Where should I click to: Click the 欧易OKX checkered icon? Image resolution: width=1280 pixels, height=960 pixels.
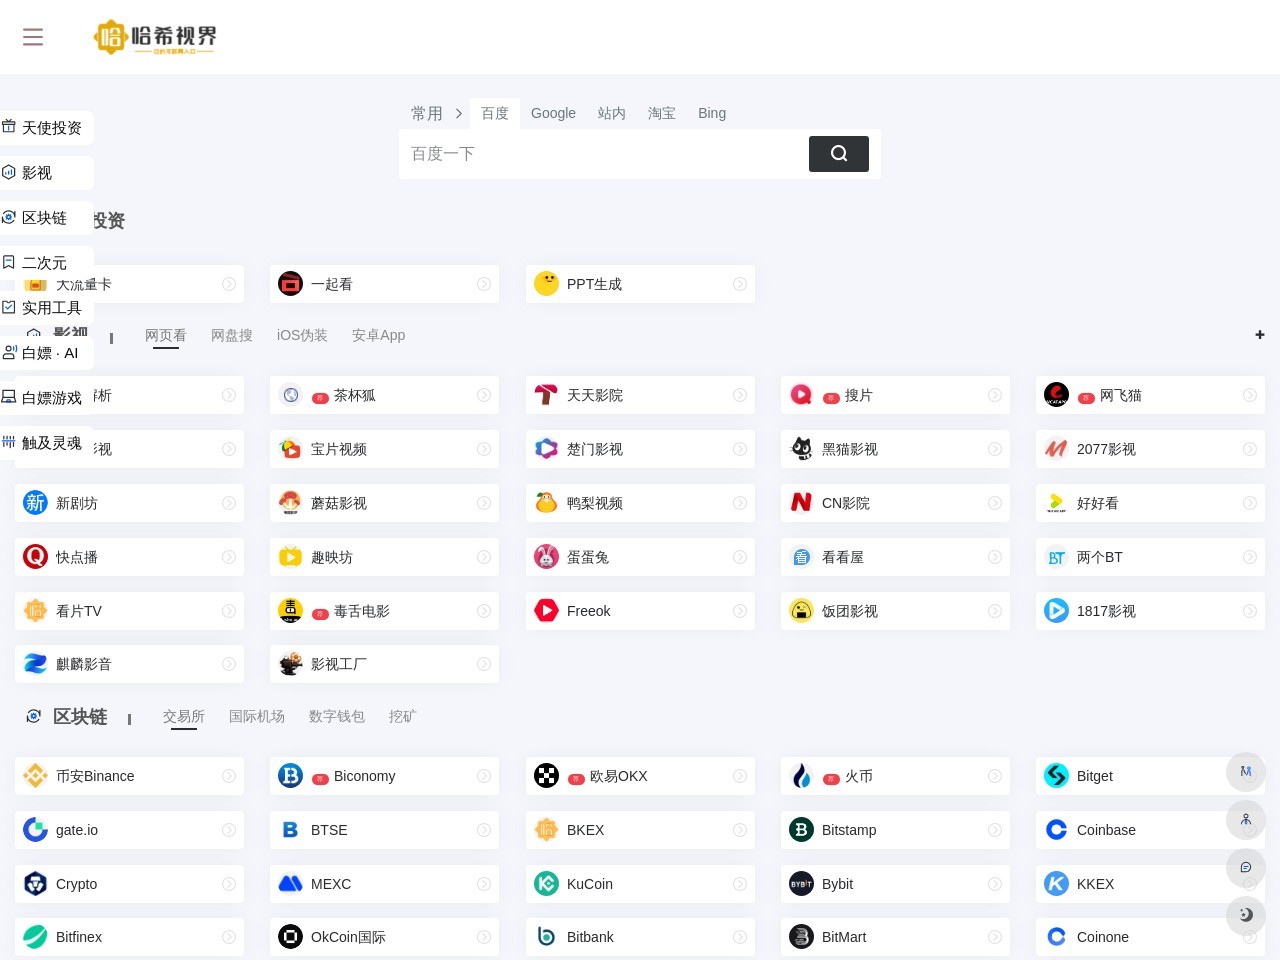click(546, 776)
